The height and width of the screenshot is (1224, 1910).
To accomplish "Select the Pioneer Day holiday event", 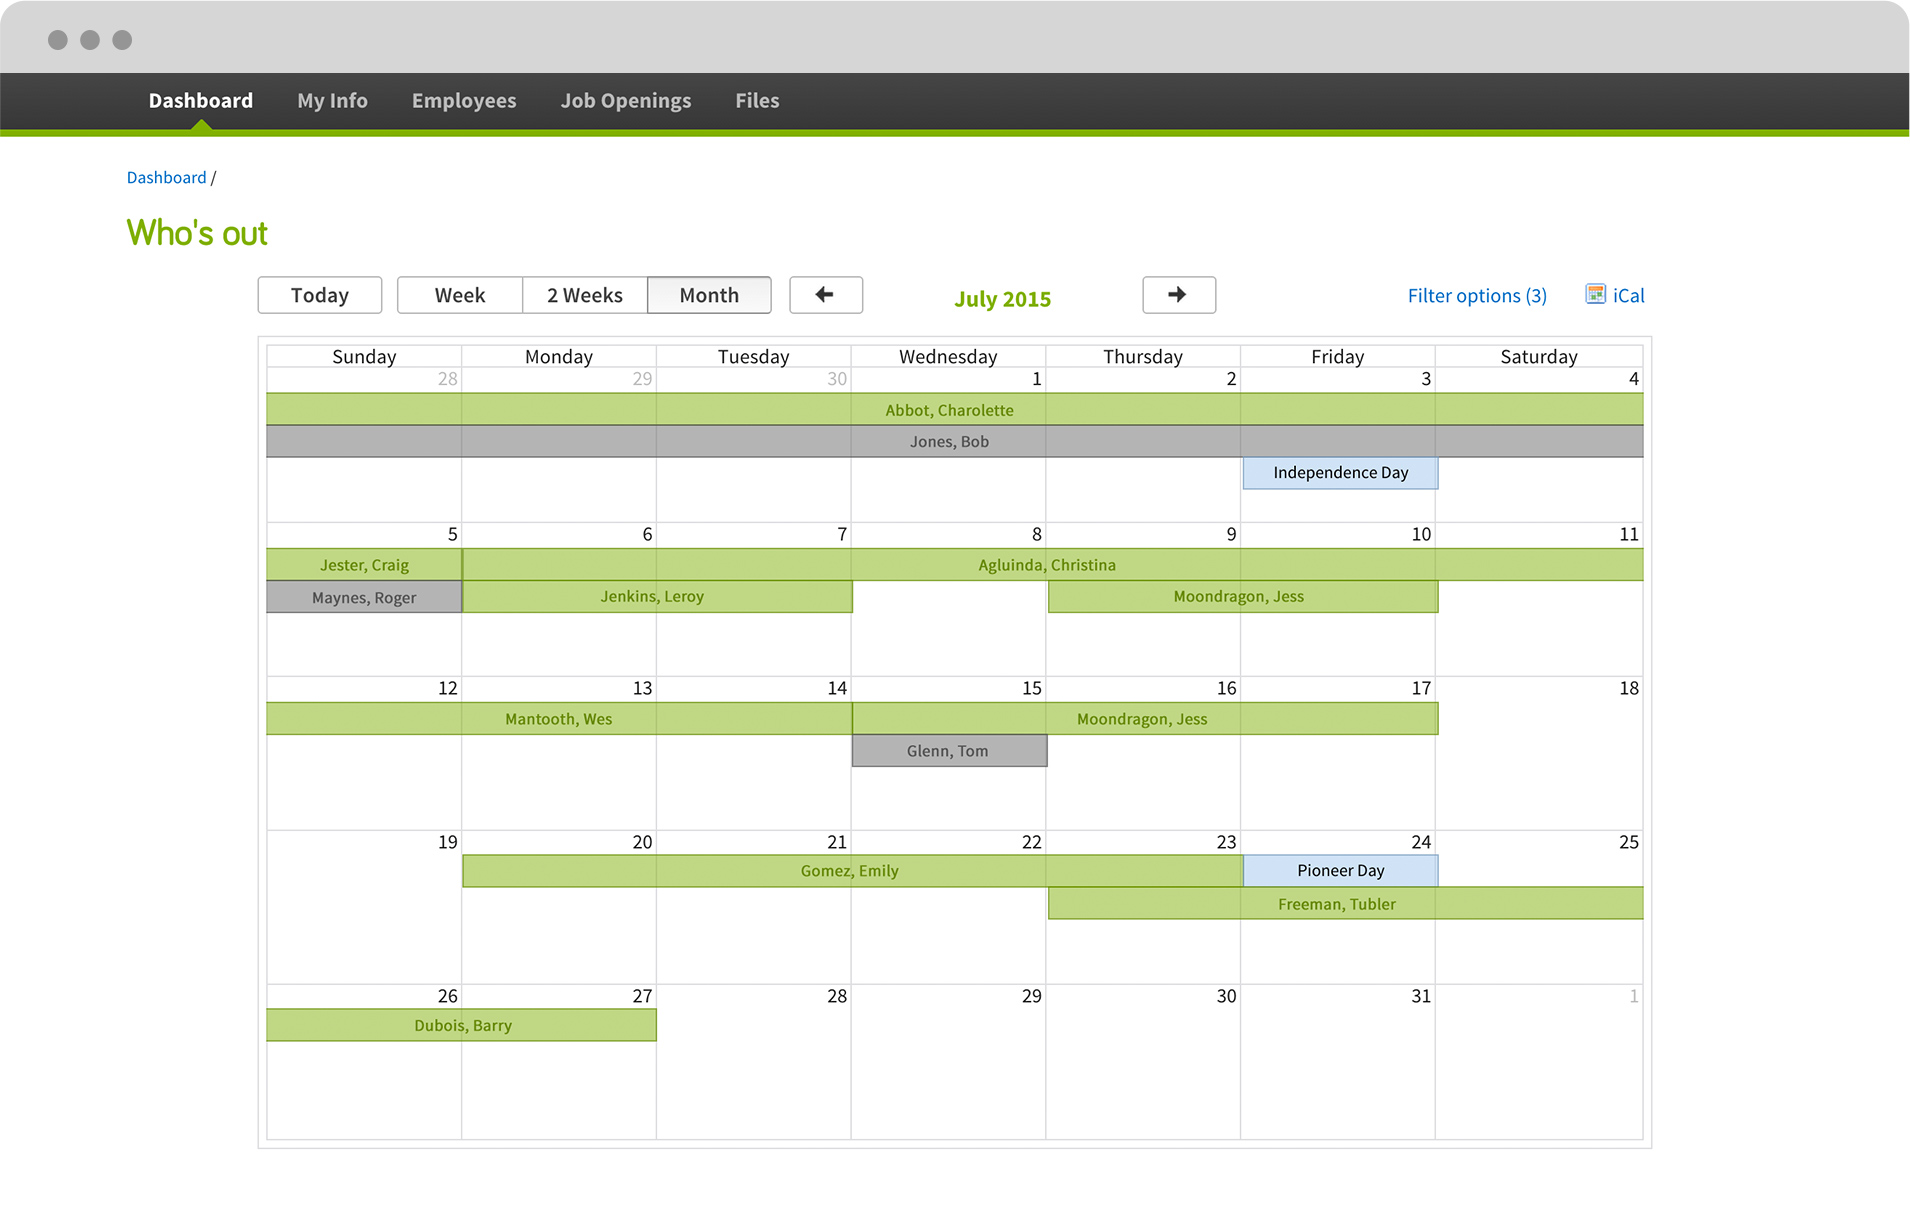I will pyautogui.click(x=1339, y=871).
